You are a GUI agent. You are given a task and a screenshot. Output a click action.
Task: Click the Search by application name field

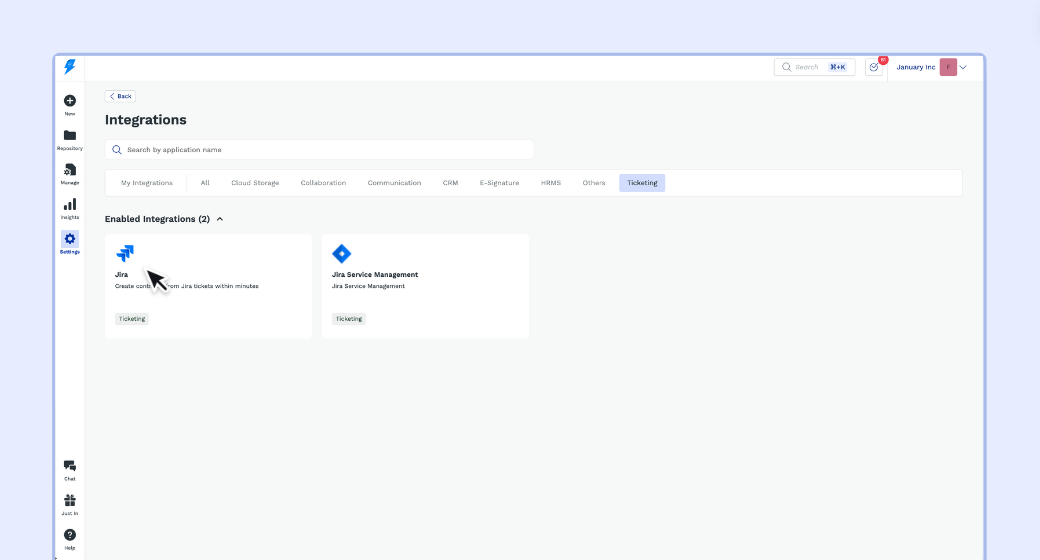pyautogui.click(x=320, y=150)
